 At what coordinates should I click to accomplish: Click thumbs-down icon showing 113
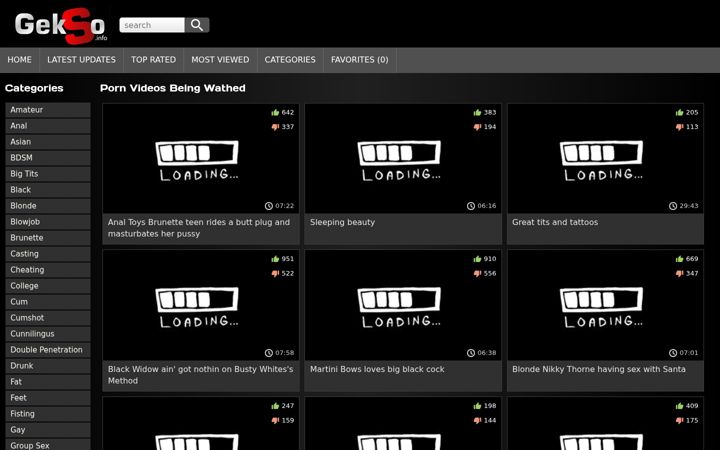pyautogui.click(x=679, y=127)
